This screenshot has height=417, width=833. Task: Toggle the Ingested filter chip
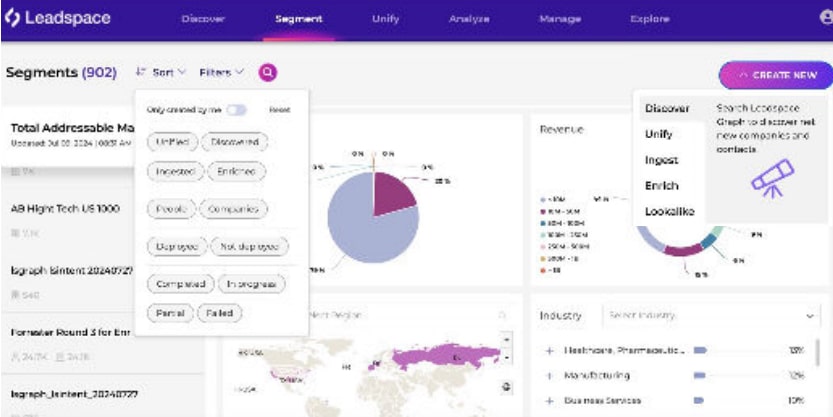point(175,172)
